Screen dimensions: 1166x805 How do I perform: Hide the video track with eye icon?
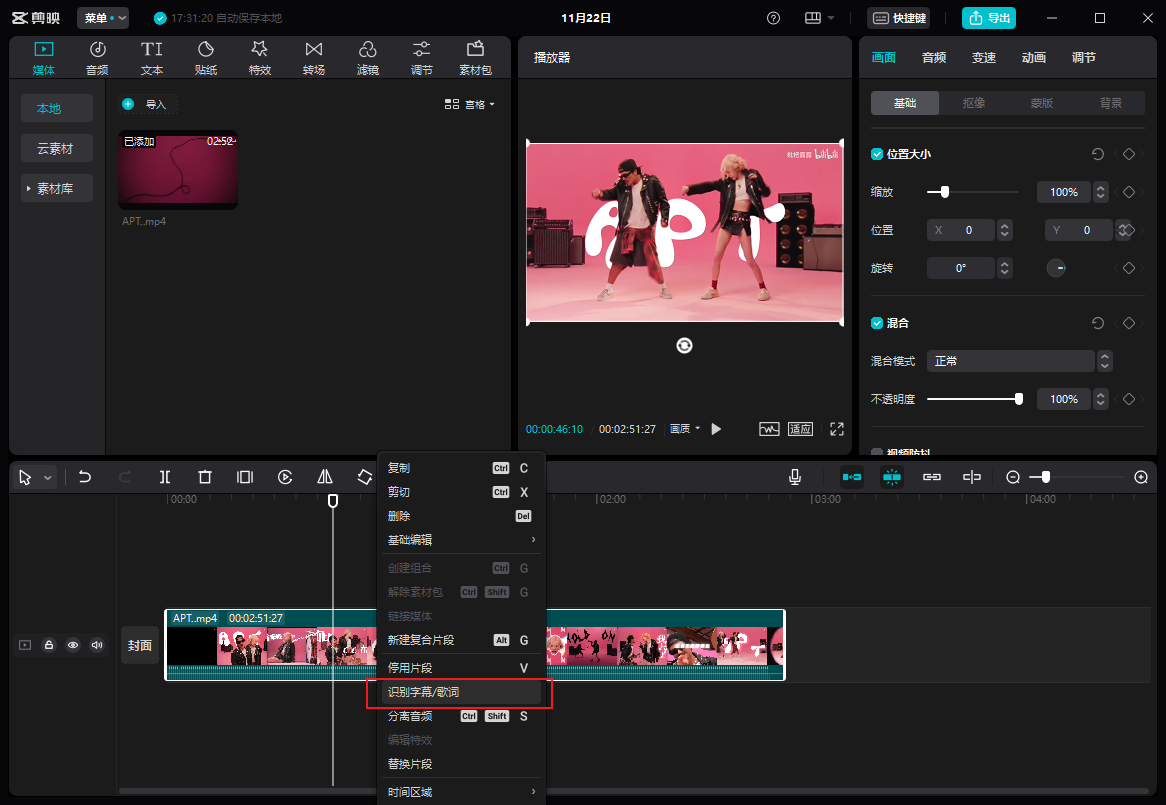point(73,645)
